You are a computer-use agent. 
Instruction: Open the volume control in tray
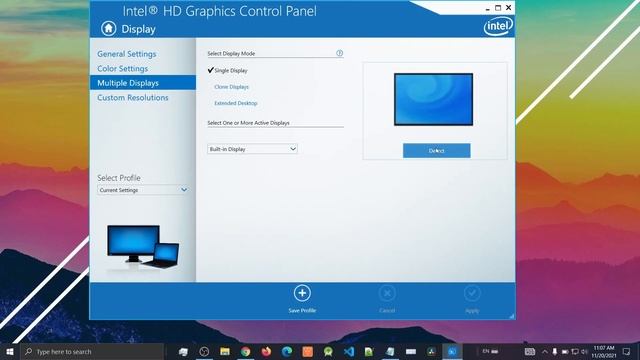point(584,351)
